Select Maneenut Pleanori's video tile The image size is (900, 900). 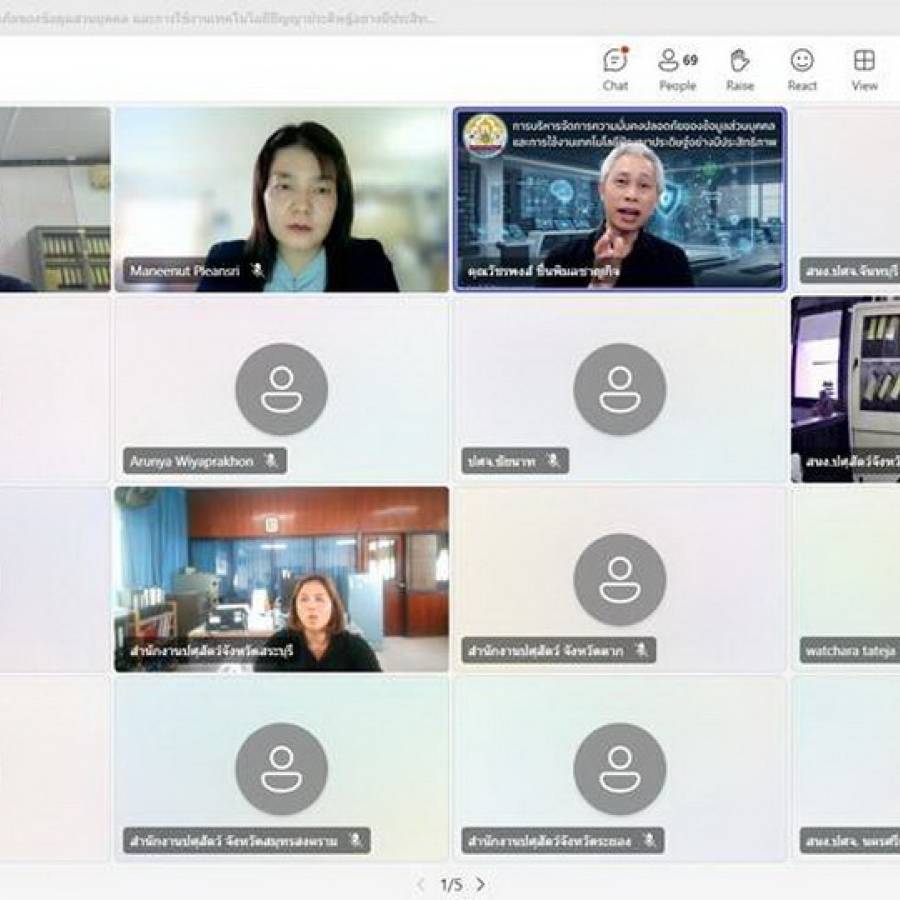click(282, 200)
